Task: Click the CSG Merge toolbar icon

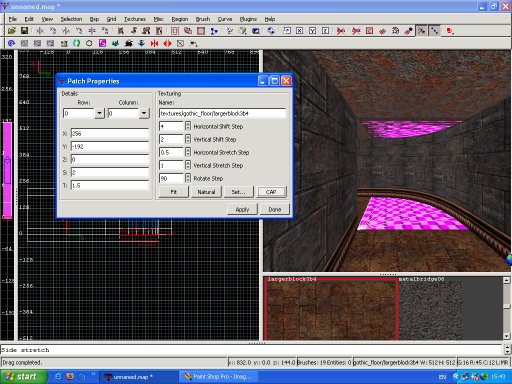Action: point(188,31)
